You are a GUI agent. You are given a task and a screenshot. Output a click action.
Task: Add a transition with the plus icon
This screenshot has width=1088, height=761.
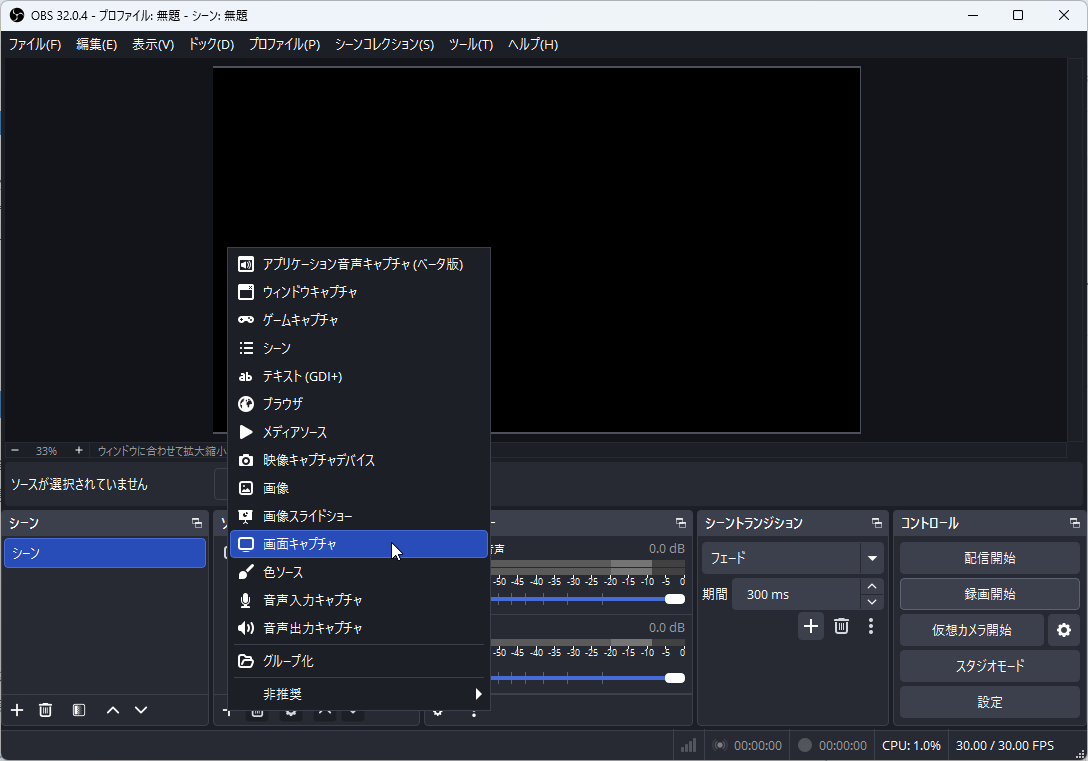[x=810, y=626]
